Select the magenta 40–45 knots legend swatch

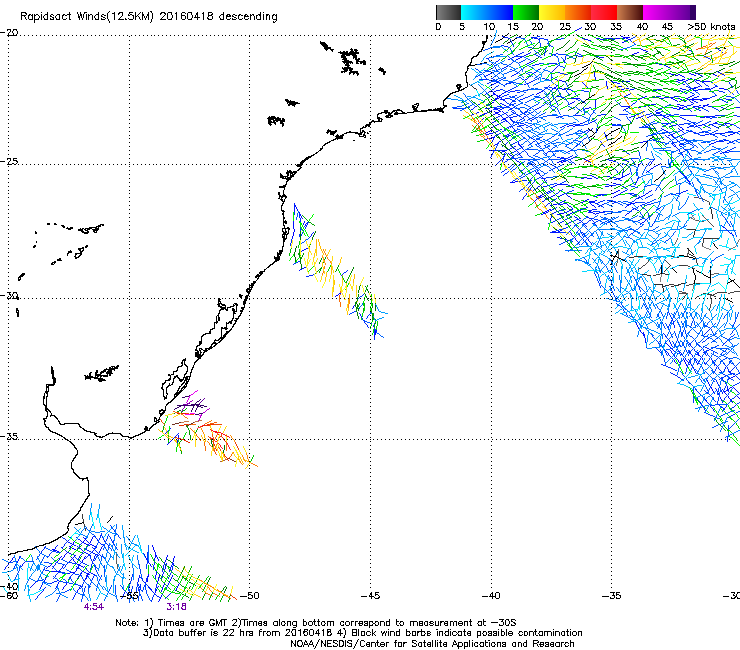656,12
